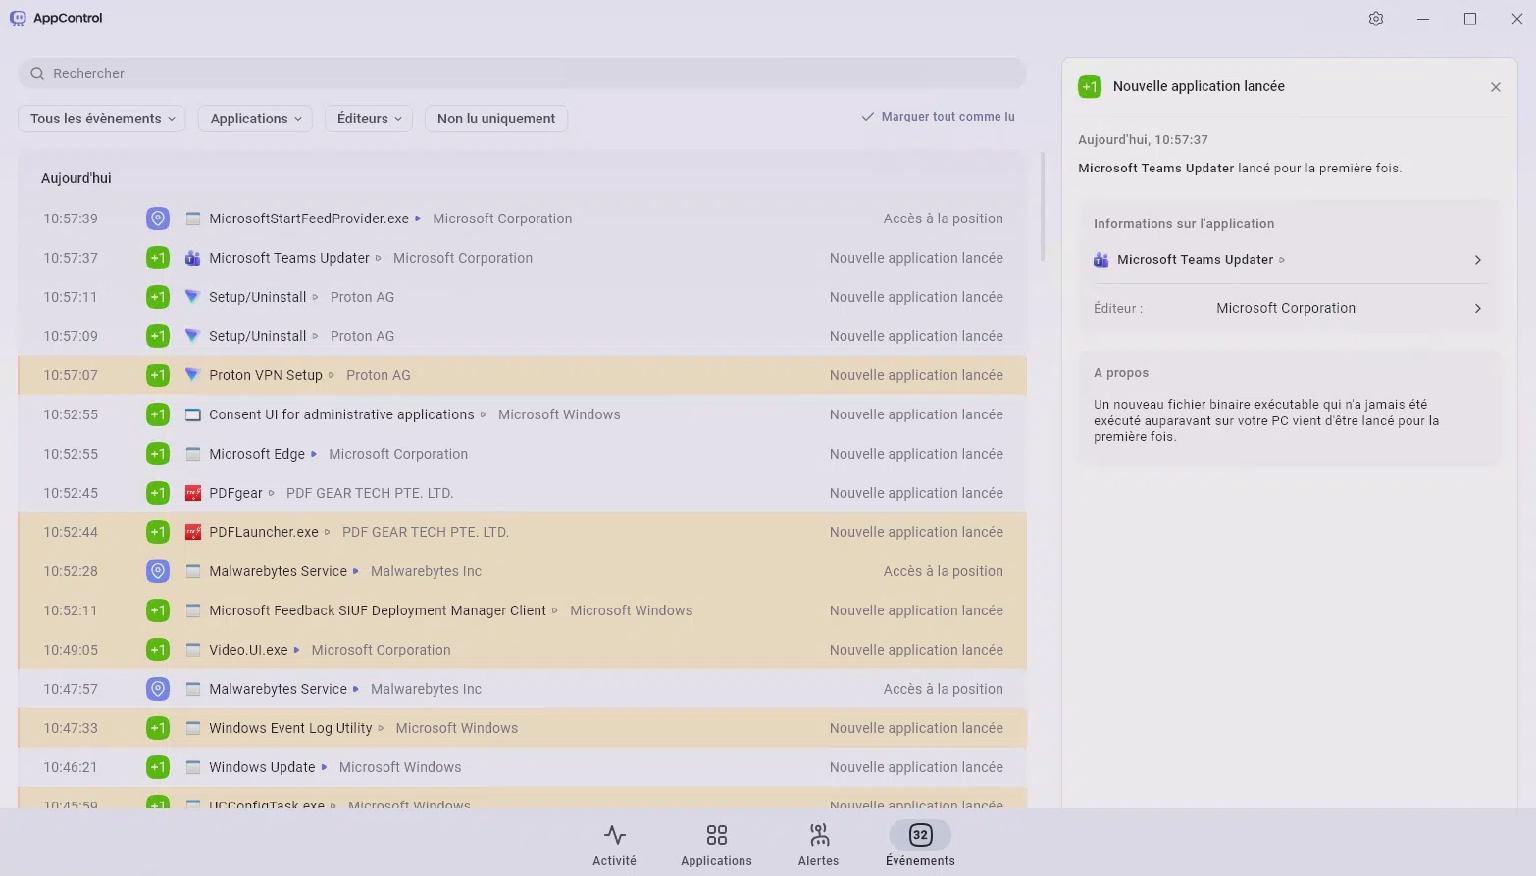Click arrow next to Video.UI.exe name
The image size is (1536, 876).
[x=296, y=650]
